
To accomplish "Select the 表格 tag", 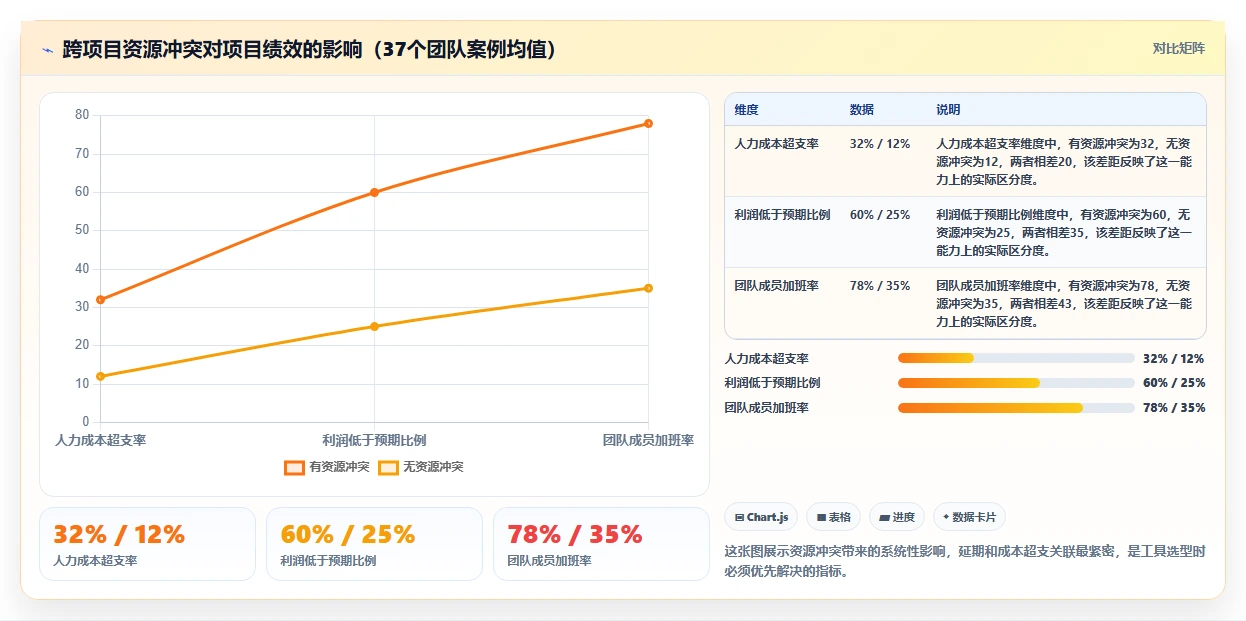I will tap(834, 517).
